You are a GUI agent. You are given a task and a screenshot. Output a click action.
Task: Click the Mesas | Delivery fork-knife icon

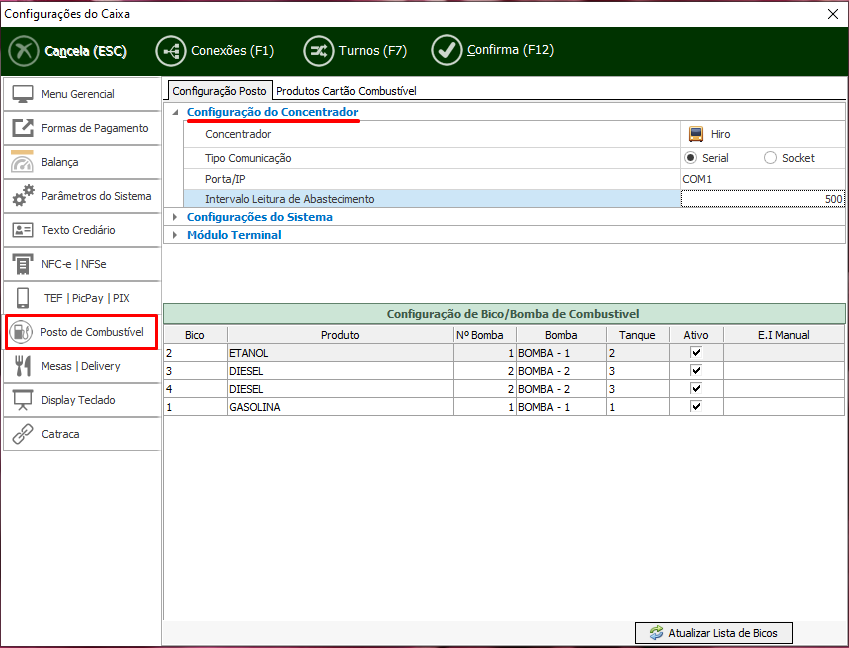[x=23, y=366]
